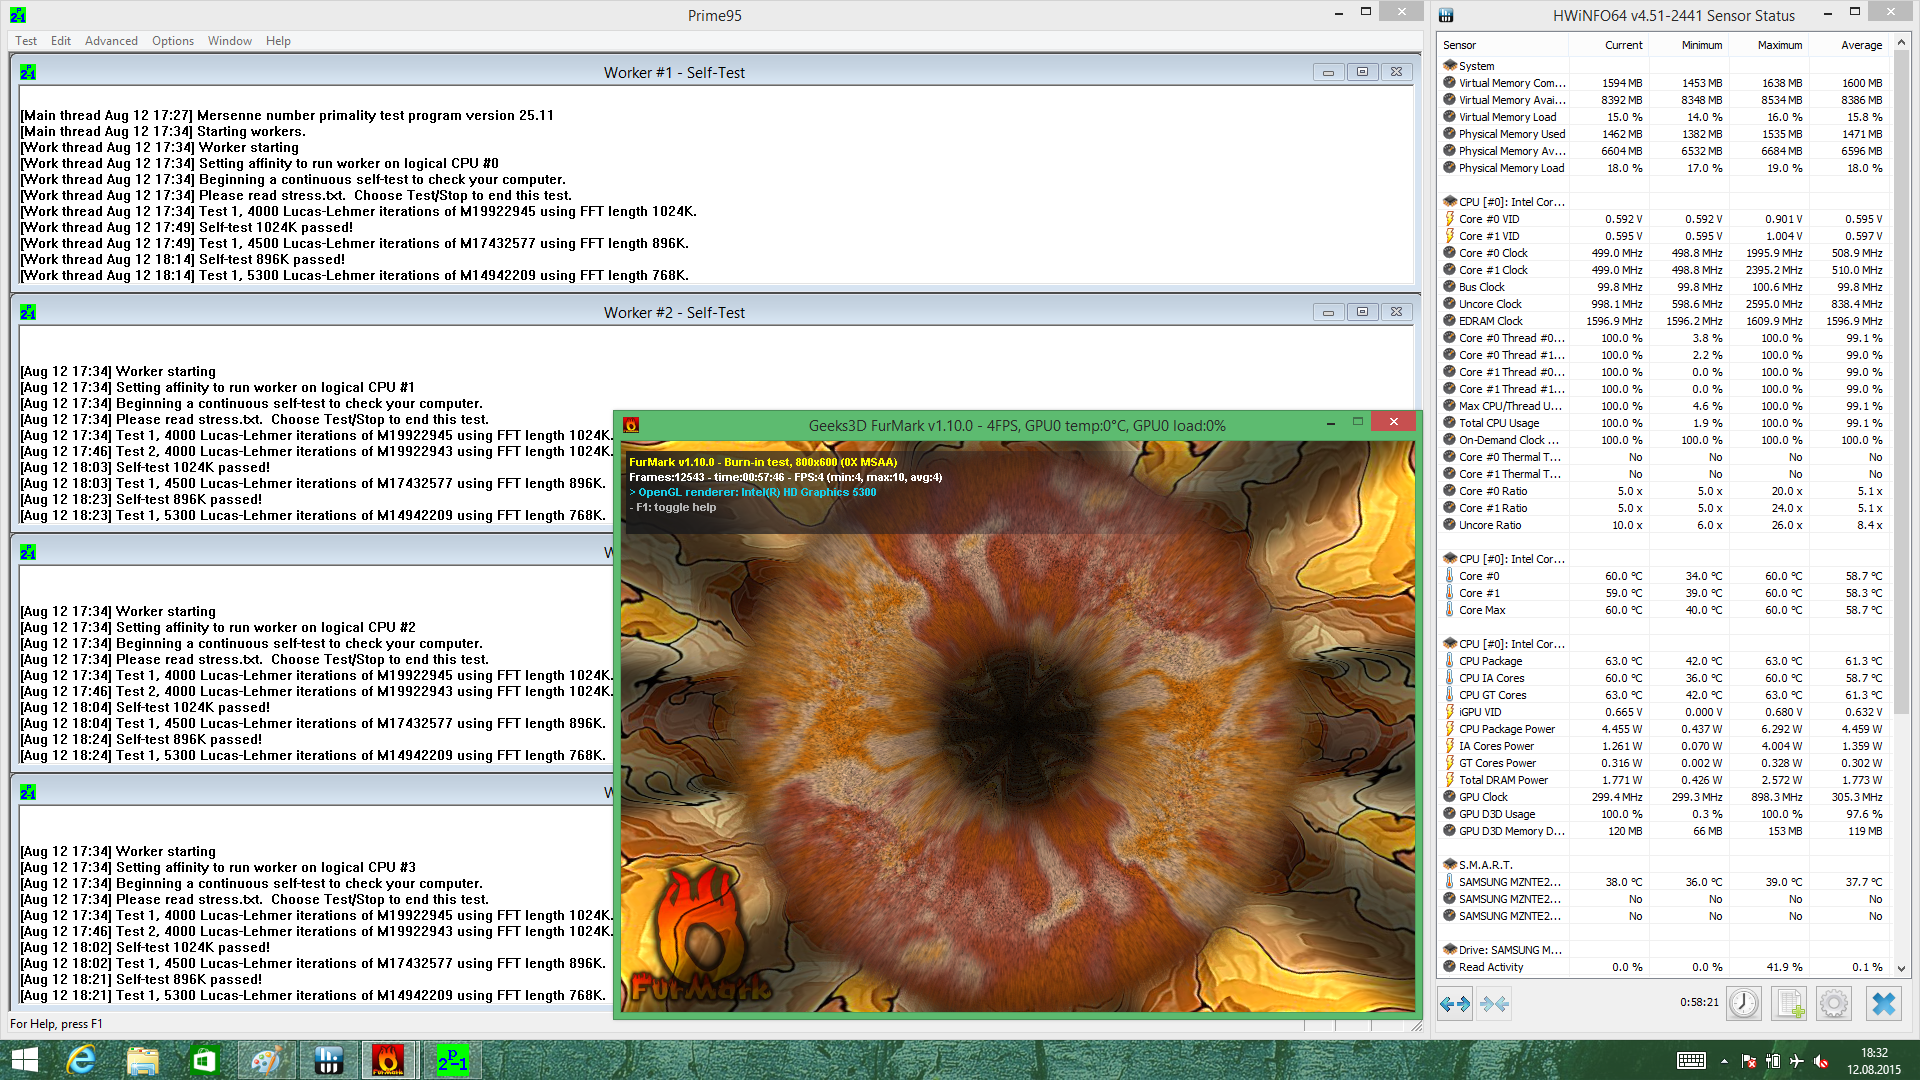This screenshot has width=1920, height=1080.
Task: Start logging with spreadsheet plus icon
Action: click(1789, 1003)
